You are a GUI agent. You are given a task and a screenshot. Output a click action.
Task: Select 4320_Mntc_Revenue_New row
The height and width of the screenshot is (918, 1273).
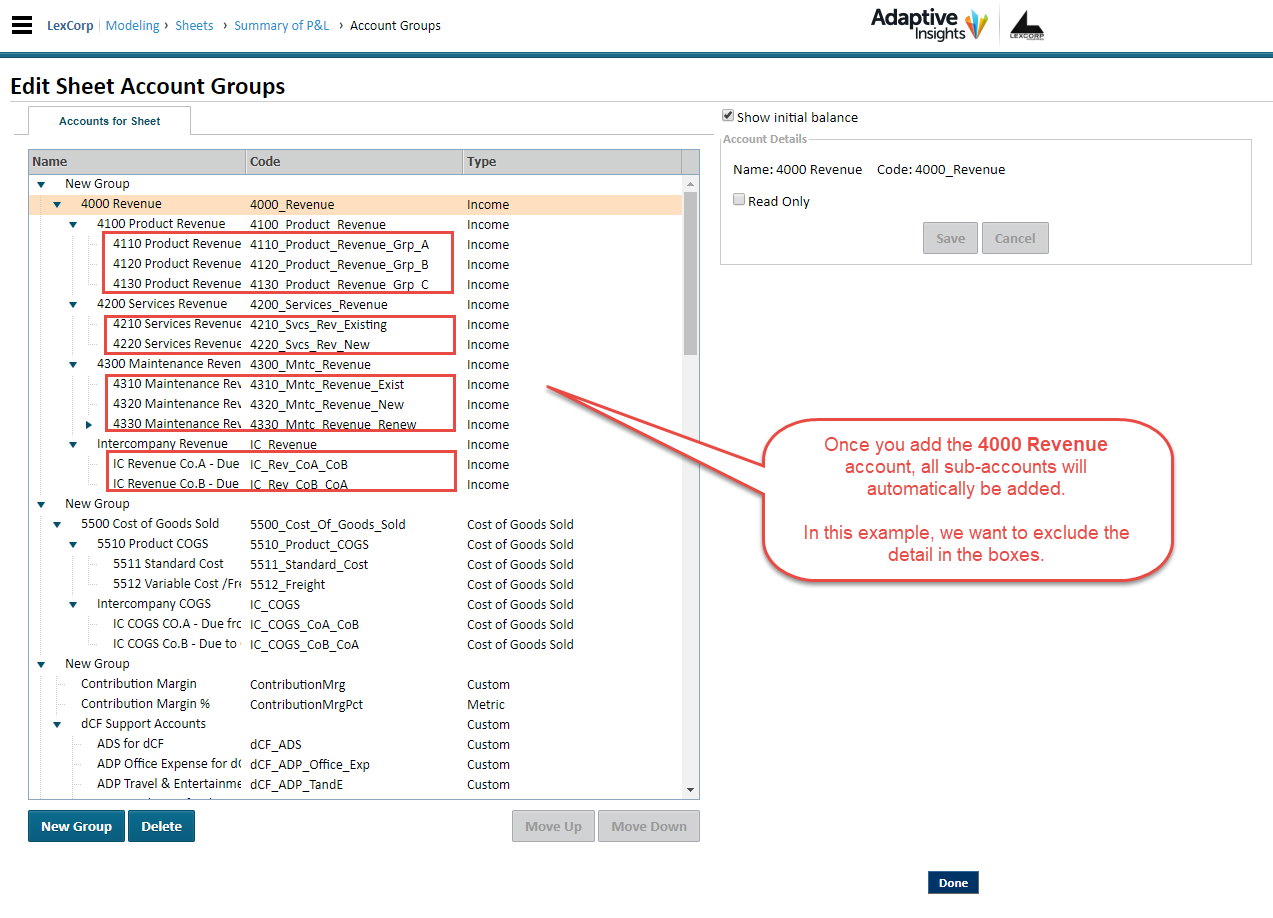(355, 404)
